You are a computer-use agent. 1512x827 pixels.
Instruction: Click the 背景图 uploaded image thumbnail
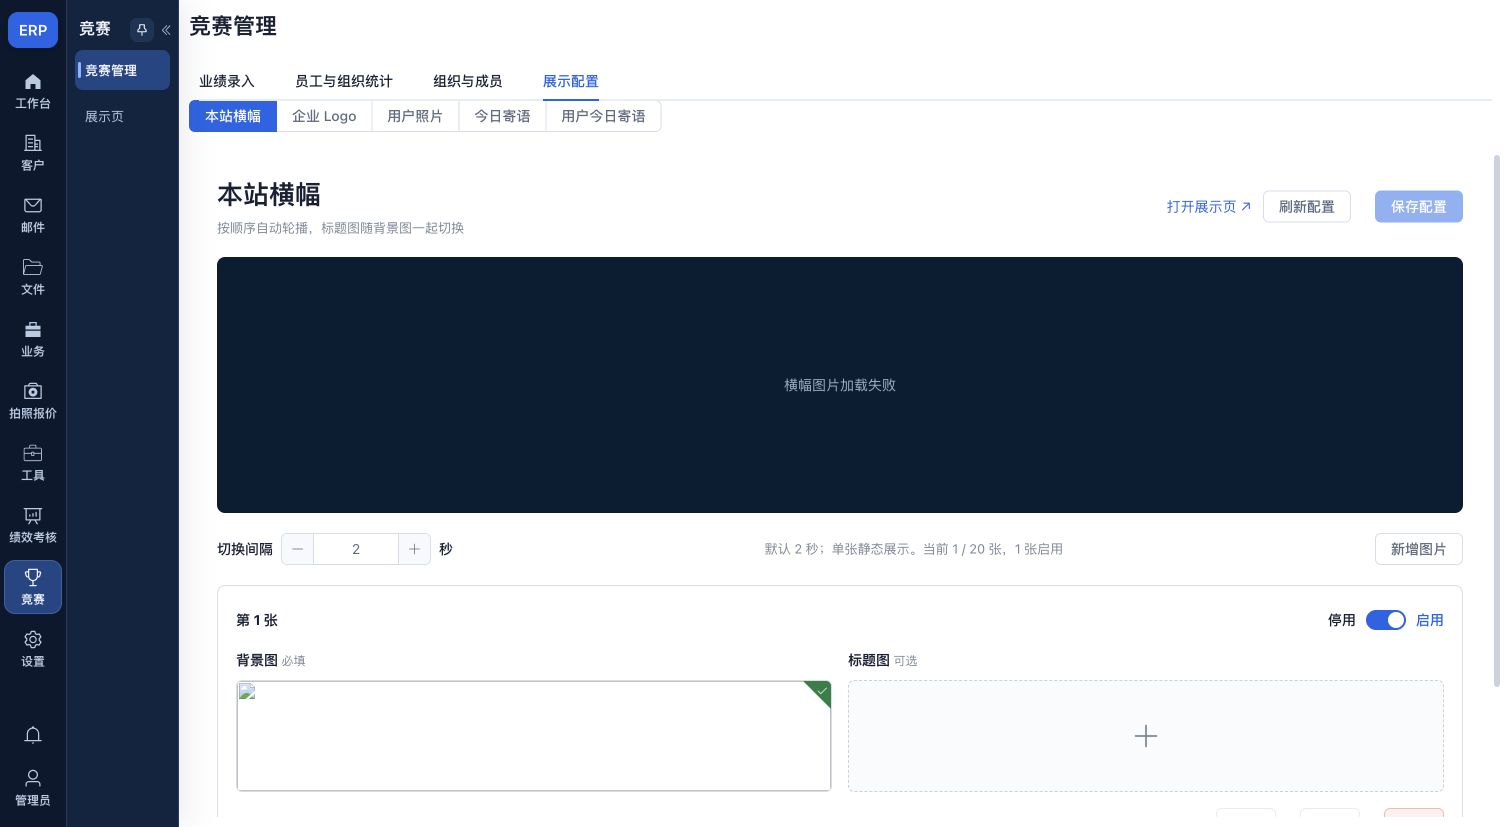[534, 736]
